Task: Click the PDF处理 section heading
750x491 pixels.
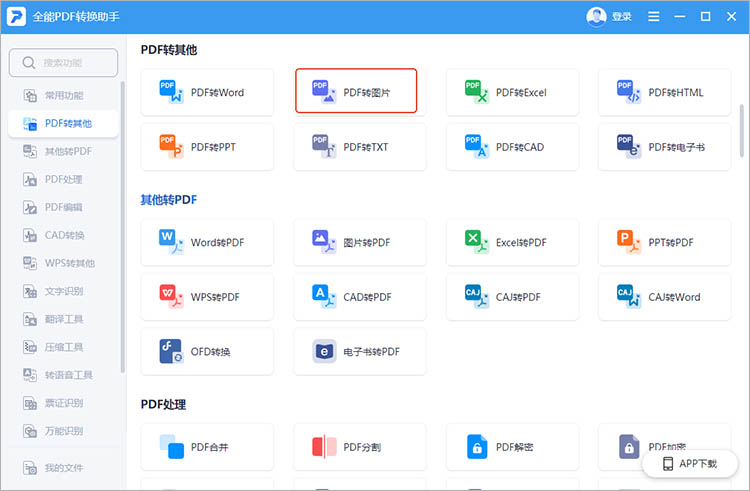Action: click(x=164, y=404)
